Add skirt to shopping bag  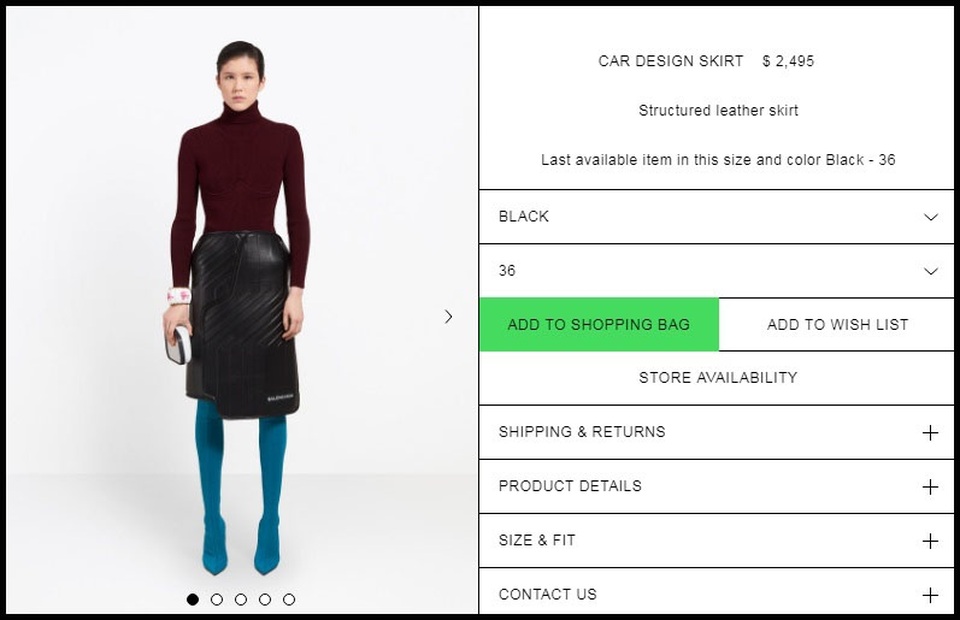(x=599, y=324)
